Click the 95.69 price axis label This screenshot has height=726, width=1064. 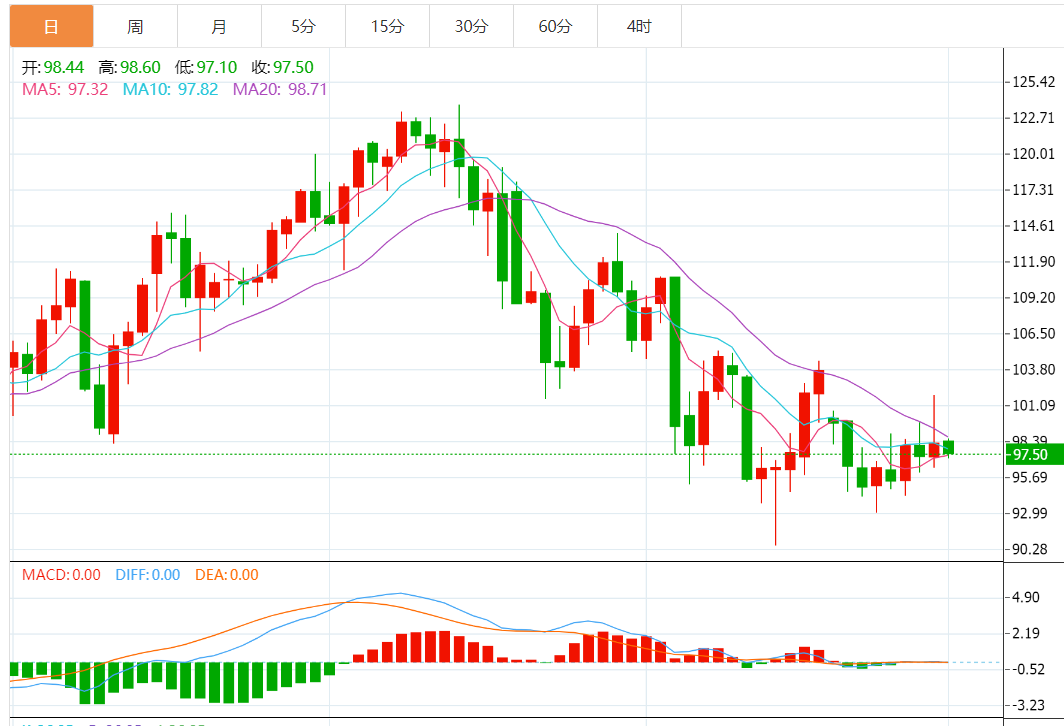point(1030,478)
